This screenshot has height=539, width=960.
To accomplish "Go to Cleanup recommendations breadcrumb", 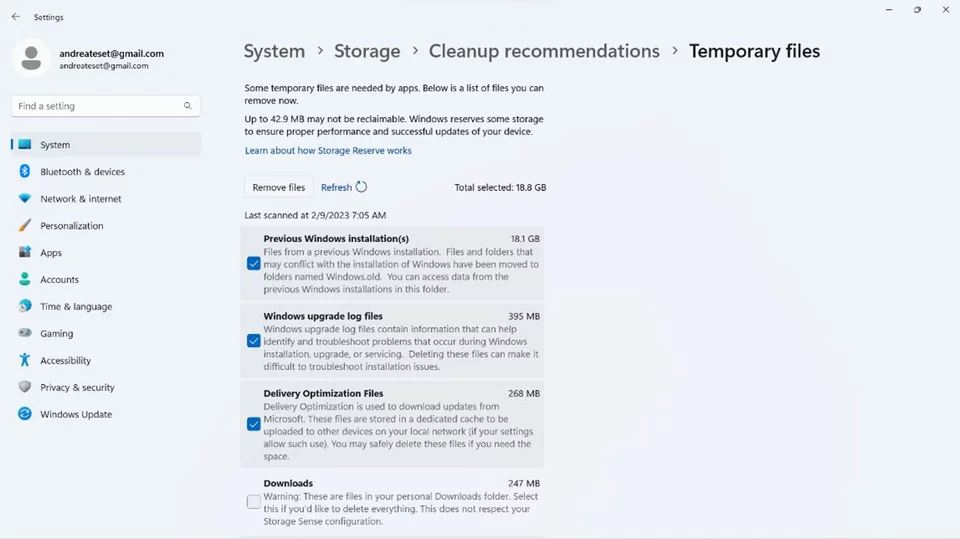I will (544, 51).
